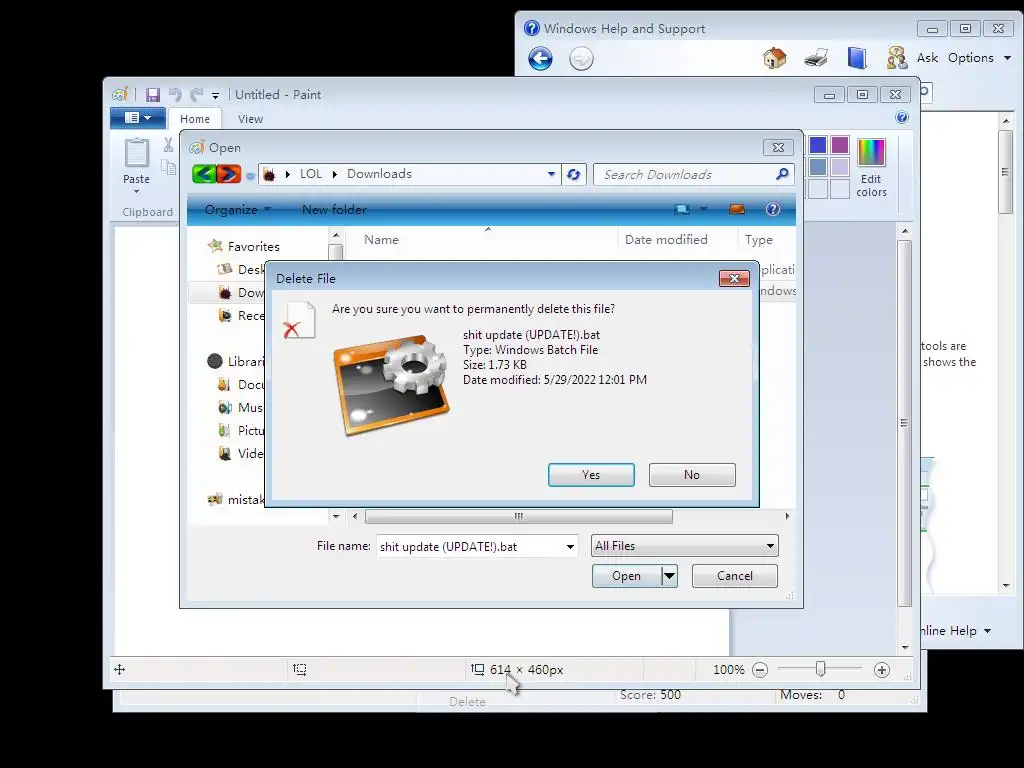This screenshot has width=1024, height=768.
Task: Open the Options menu in Help and Support
Action: coord(979,58)
